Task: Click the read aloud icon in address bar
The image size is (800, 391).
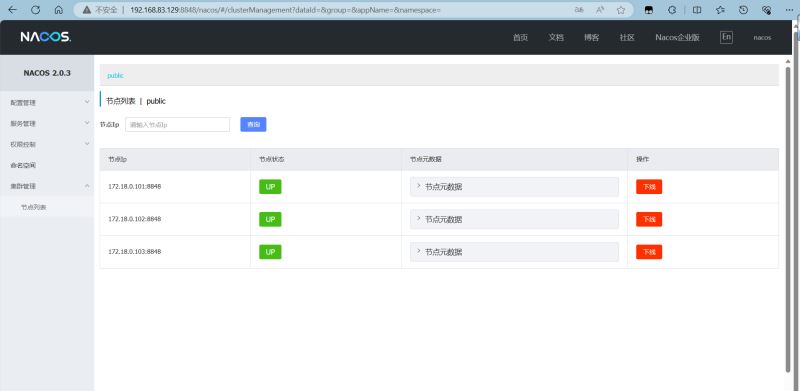Action: 600,10
